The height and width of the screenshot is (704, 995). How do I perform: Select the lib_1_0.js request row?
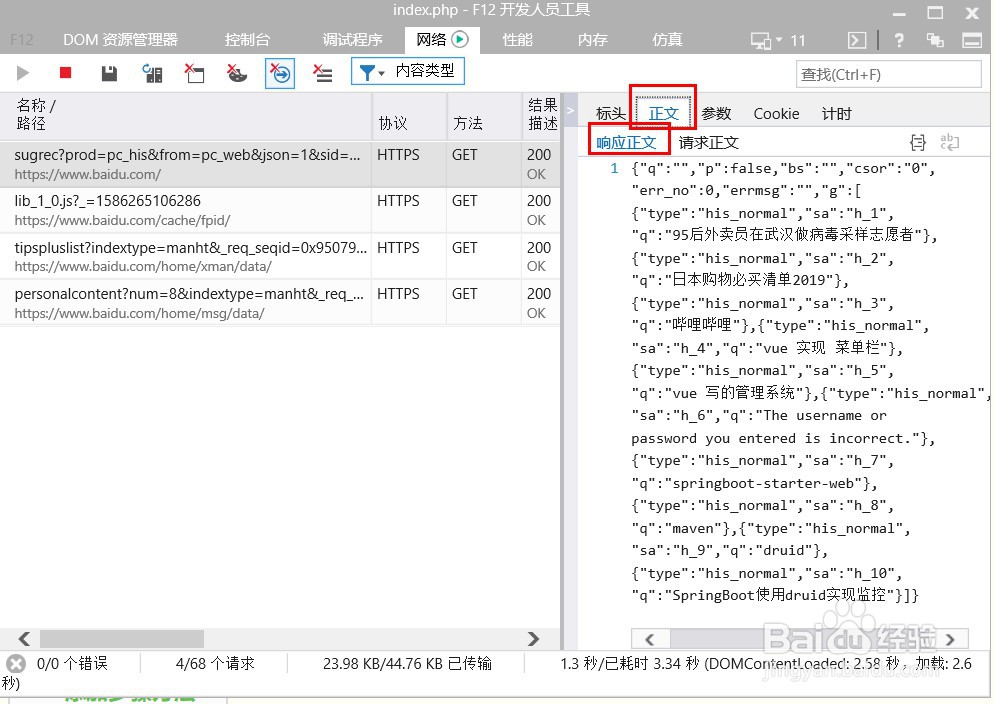pos(280,211)
